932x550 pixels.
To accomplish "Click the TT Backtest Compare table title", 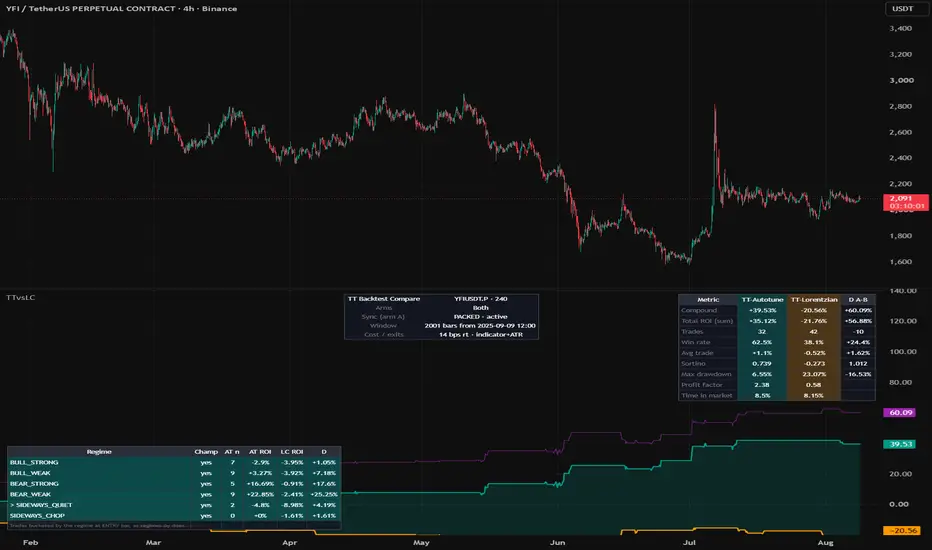I will (384, 299).
